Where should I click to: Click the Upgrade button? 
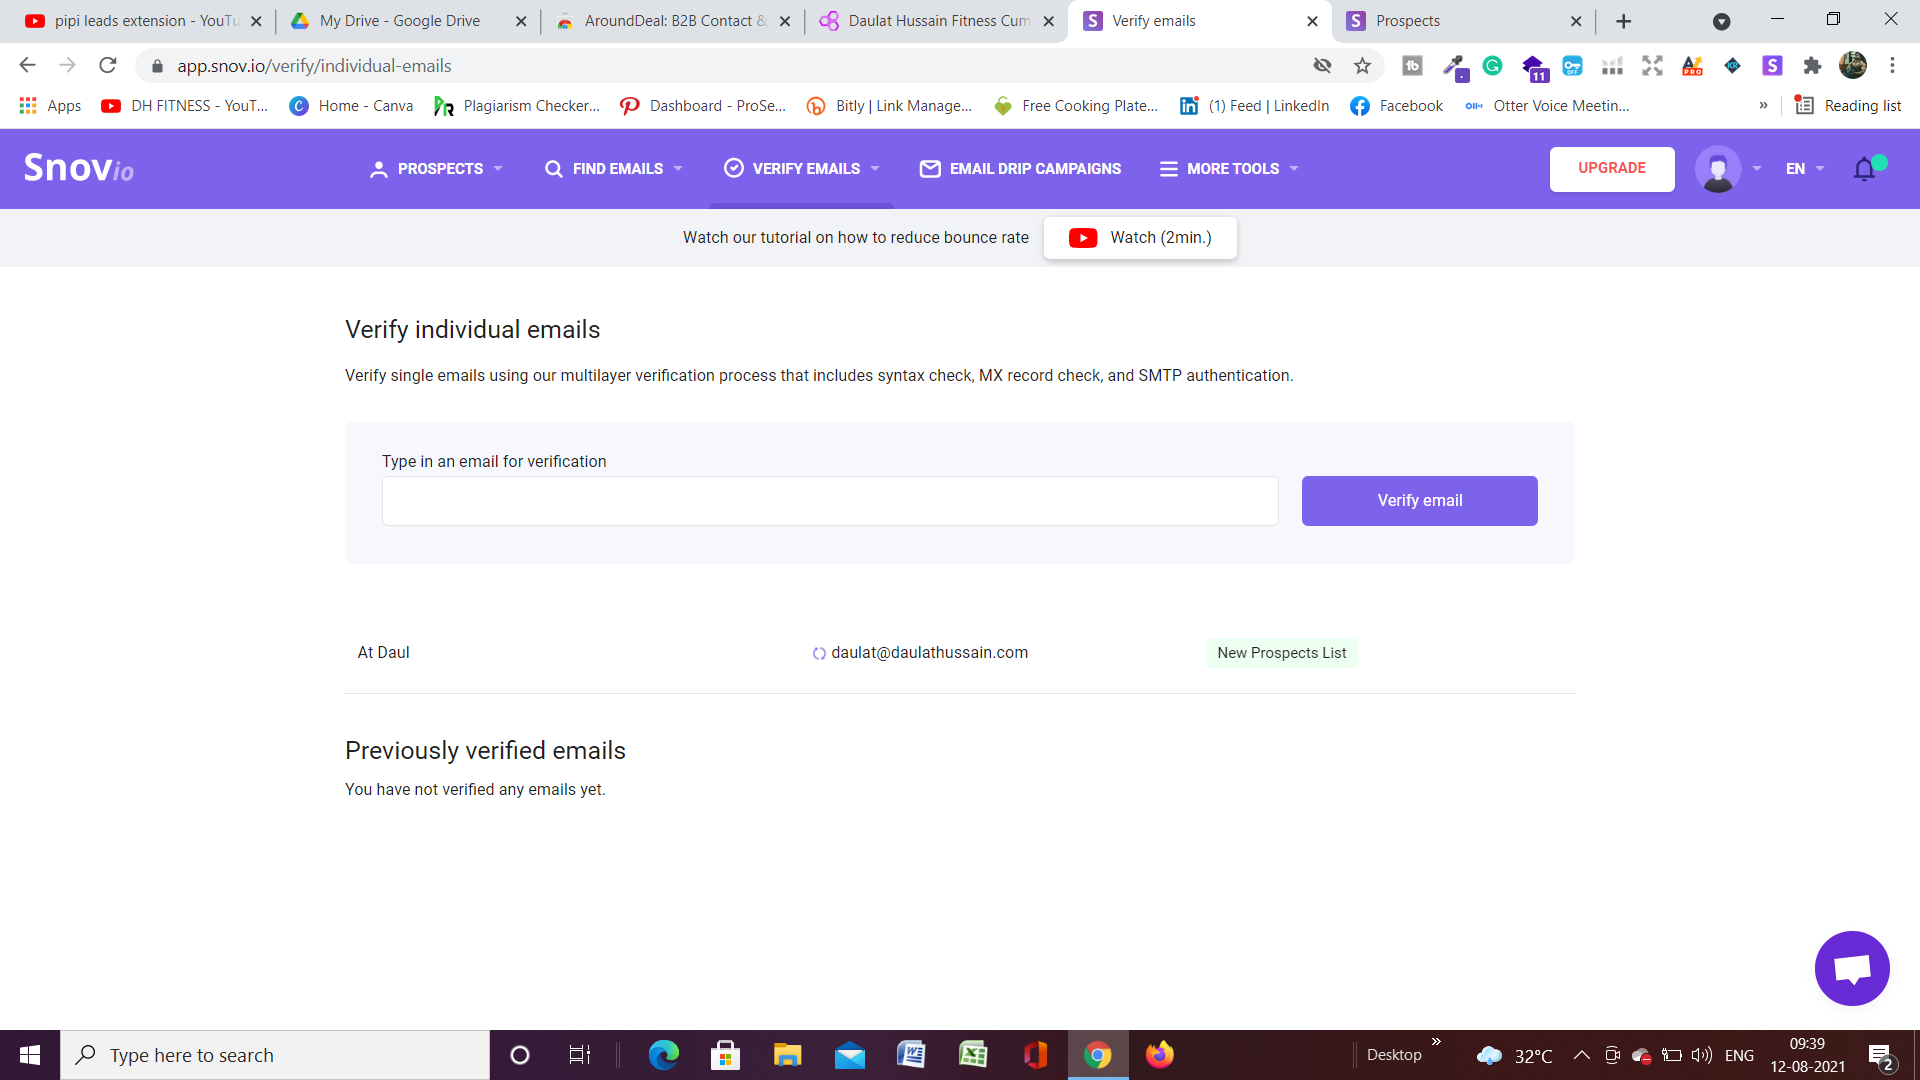[1611, 169]
